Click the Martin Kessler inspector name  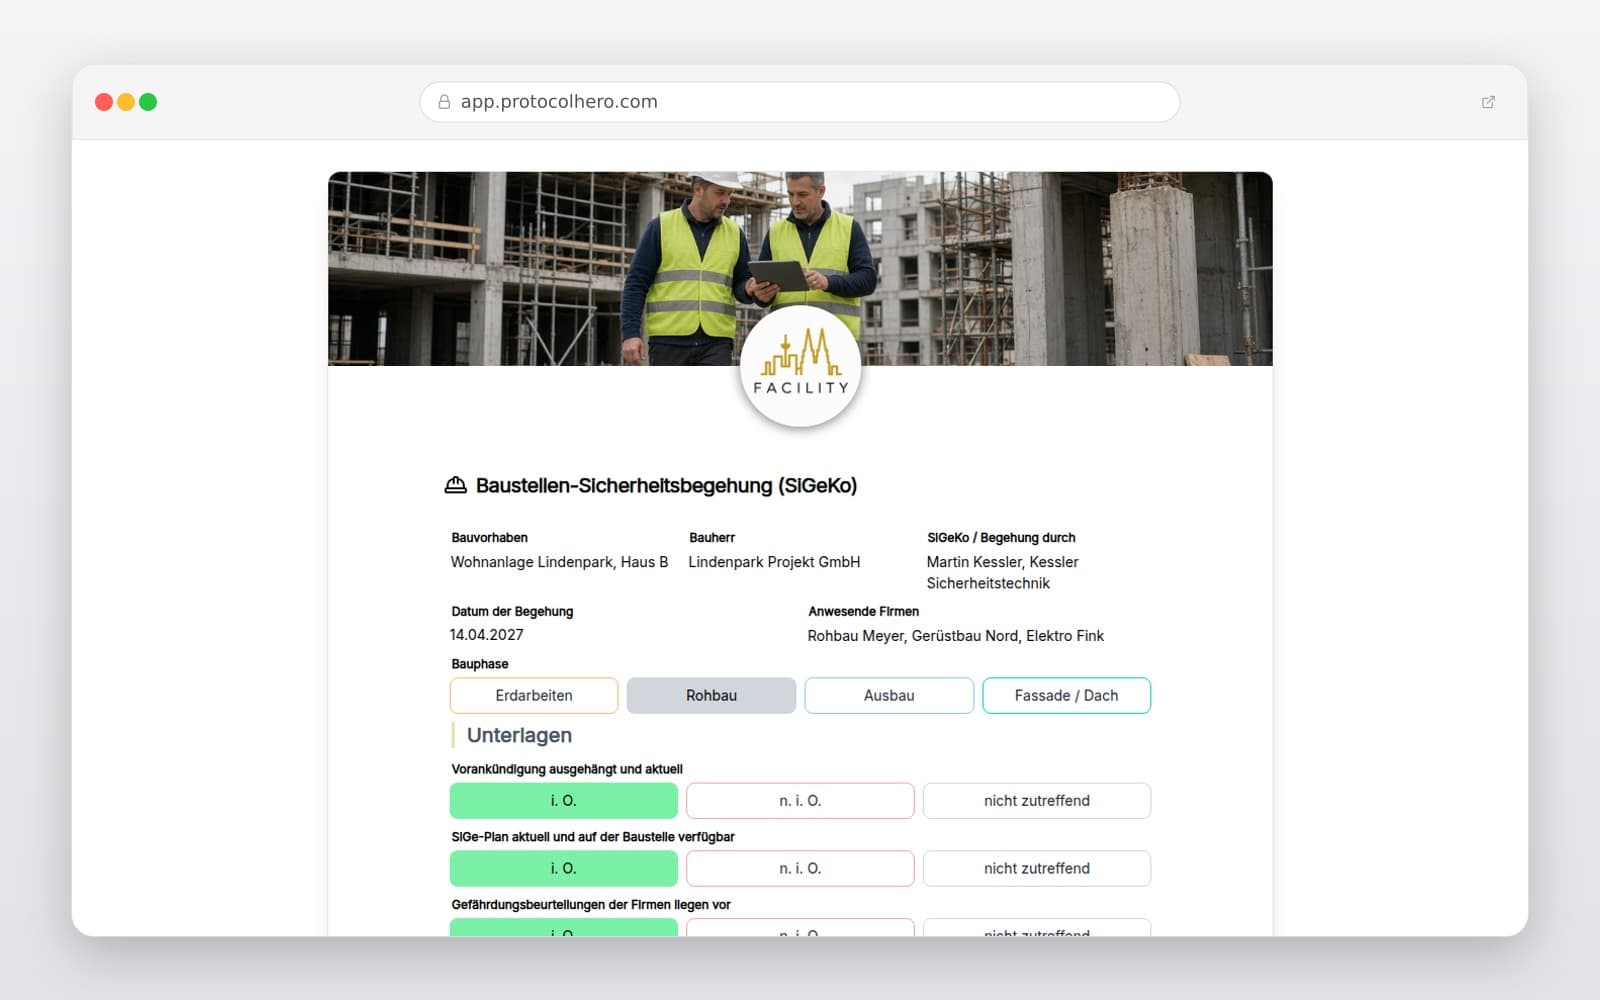pos(1003,572)
